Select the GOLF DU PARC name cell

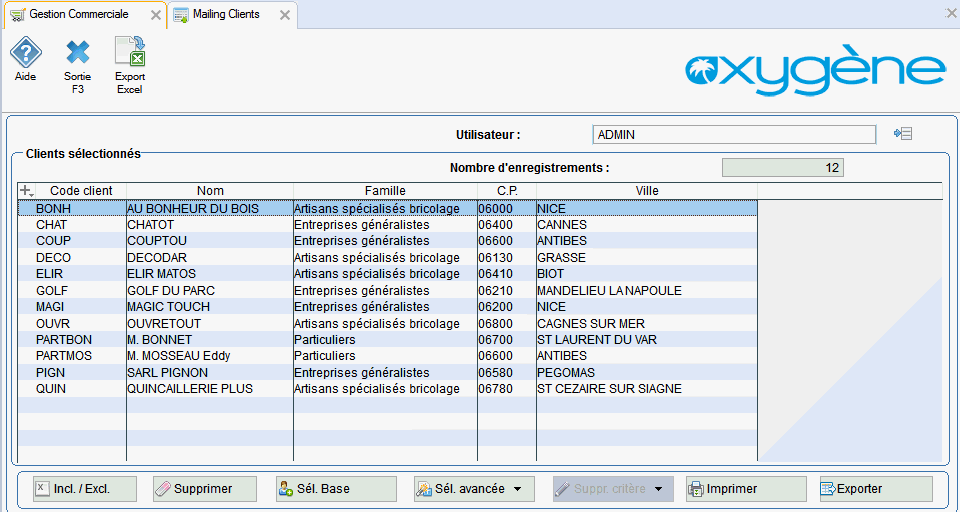coord(210,290)
